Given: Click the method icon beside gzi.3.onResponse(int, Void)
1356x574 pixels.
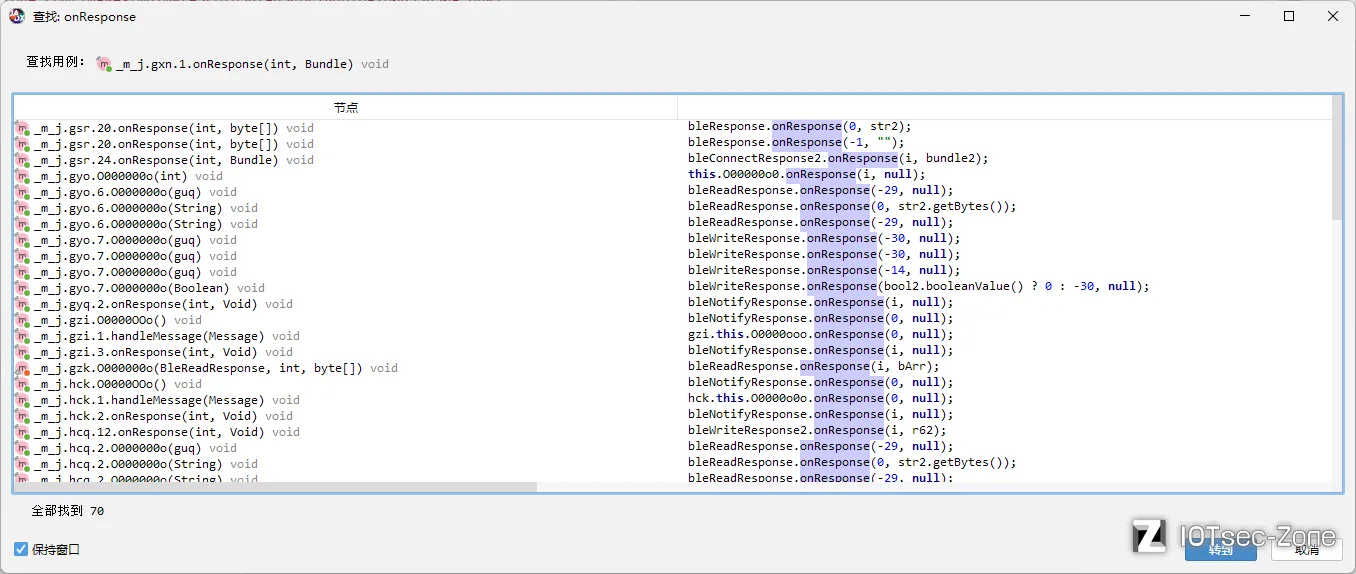Looking at the screenshot, I should click(23, 352).
